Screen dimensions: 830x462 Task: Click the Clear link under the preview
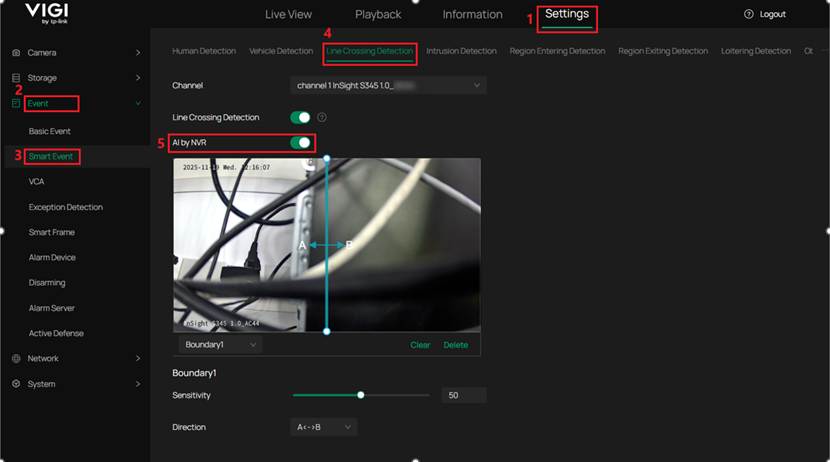420,345
